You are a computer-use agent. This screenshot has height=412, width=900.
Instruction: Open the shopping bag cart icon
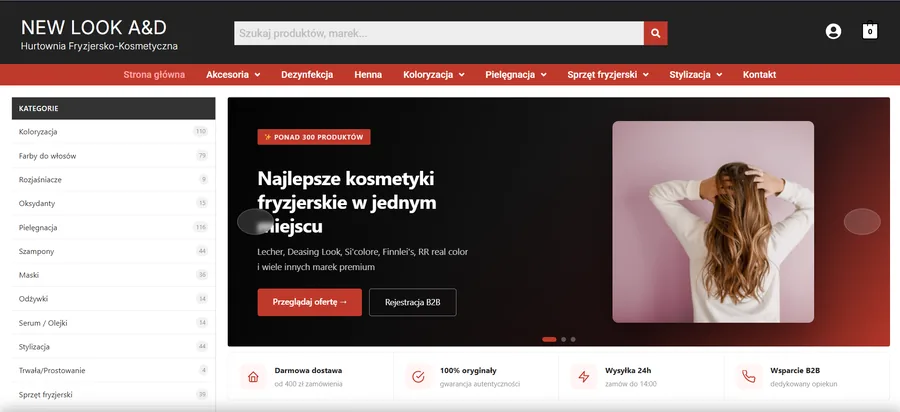point(870,30)
